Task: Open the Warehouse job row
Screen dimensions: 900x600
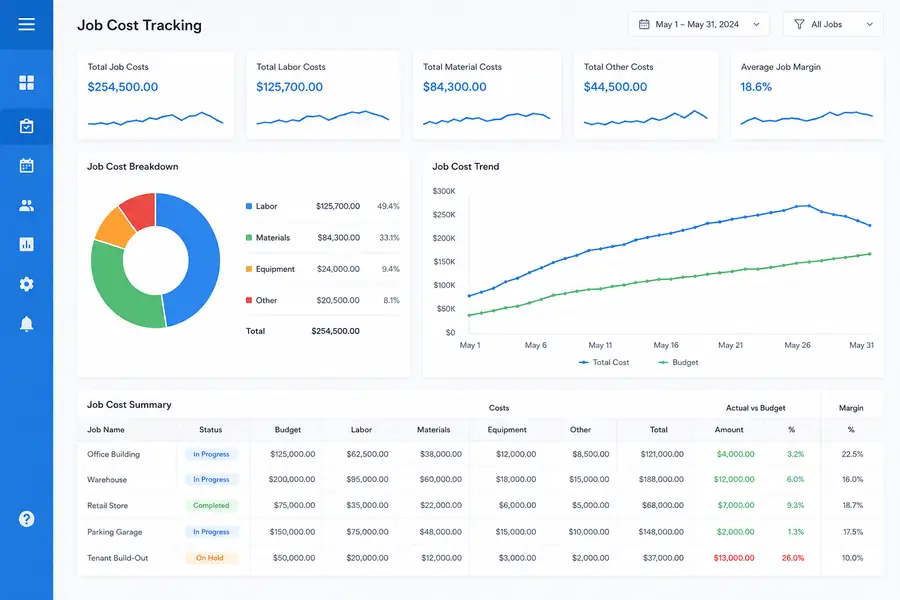Action: click(x=480, y=479)
